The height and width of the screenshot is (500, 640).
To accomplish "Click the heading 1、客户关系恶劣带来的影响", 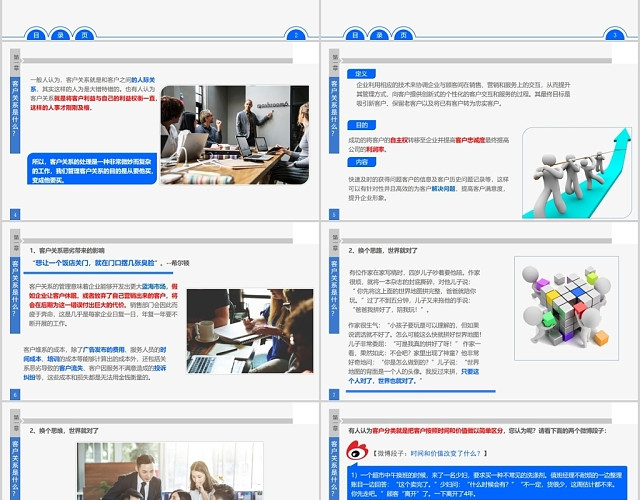I will (67, 250).
